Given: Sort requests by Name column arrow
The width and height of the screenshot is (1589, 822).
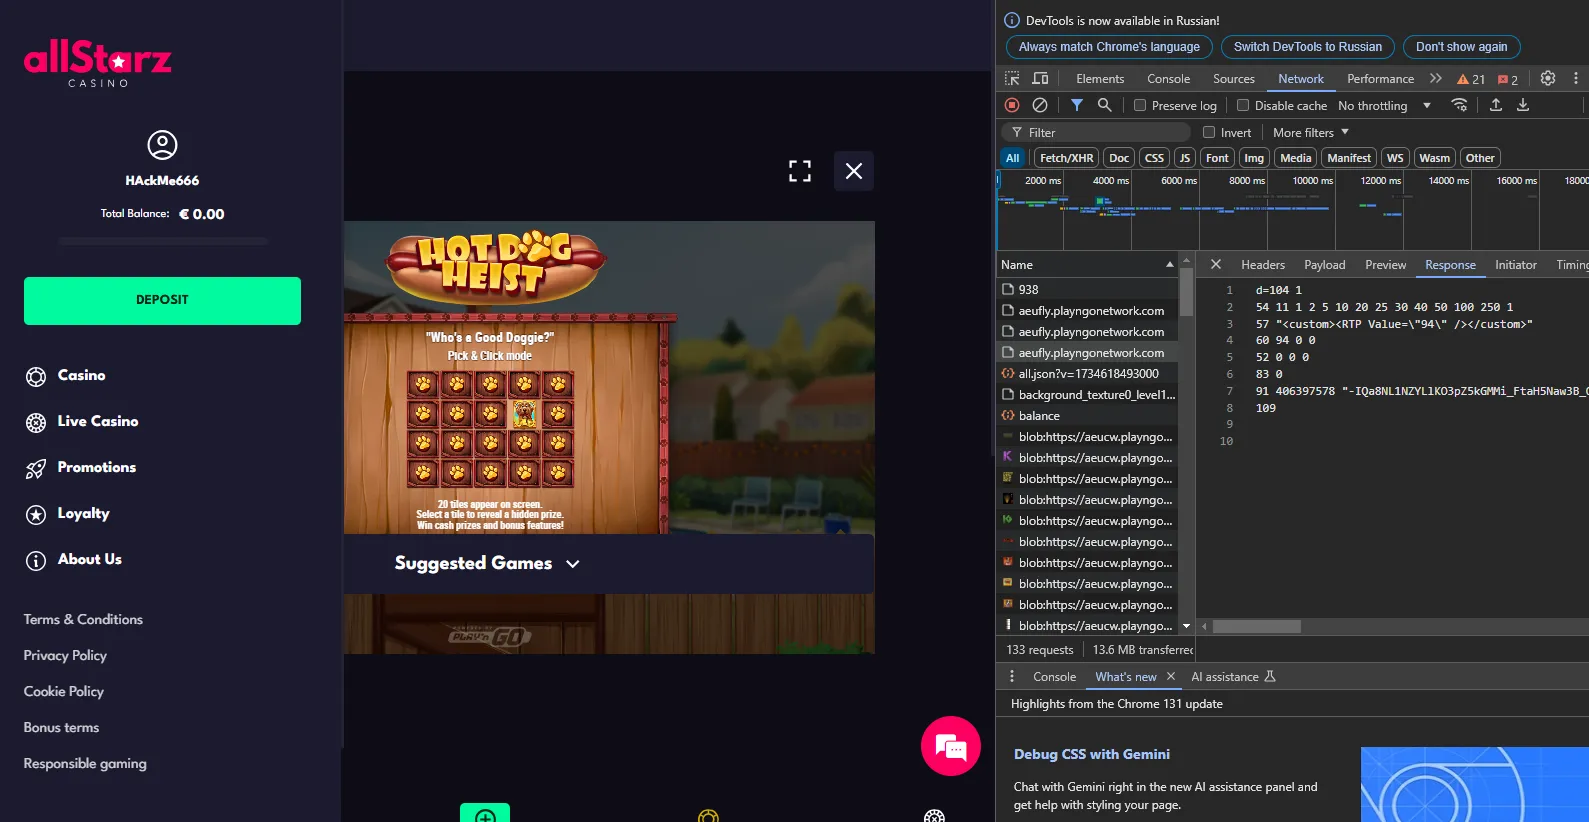Looking at the screenshot, I should (x=1169, y=264).
